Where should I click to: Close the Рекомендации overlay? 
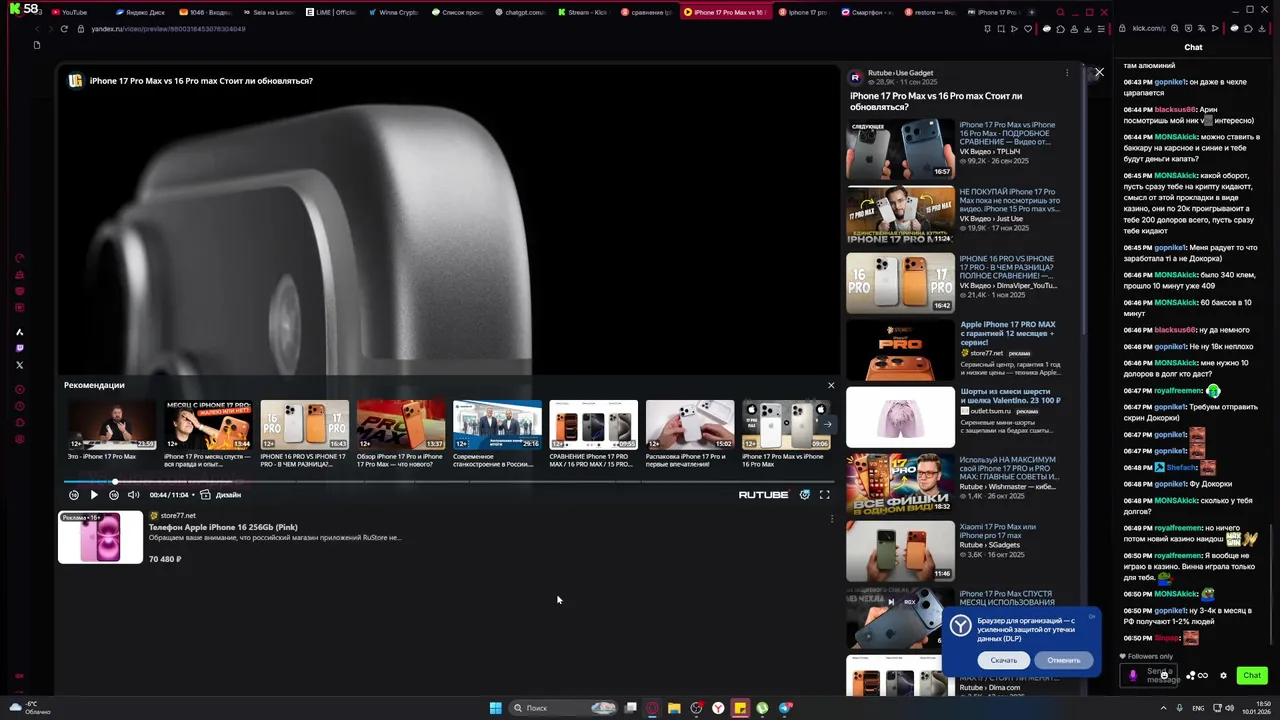[830, 385]
